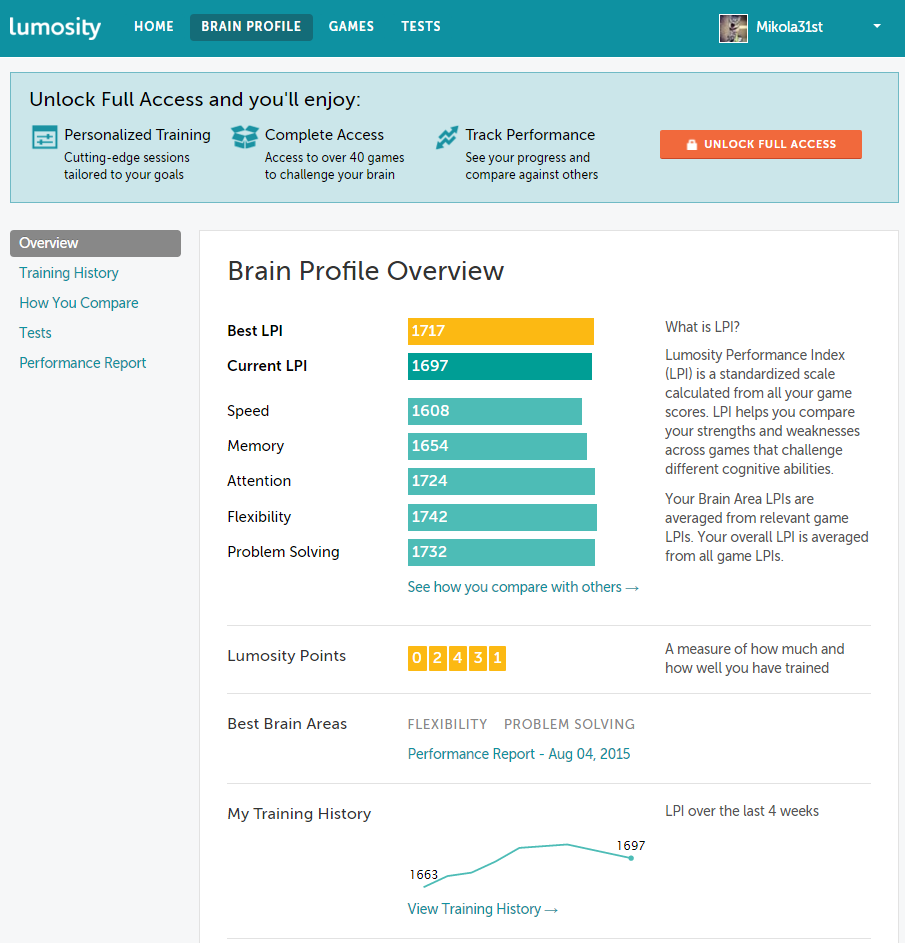Click the Complete Access box icon
Screen dimensions: 905x943
point(245,137)
